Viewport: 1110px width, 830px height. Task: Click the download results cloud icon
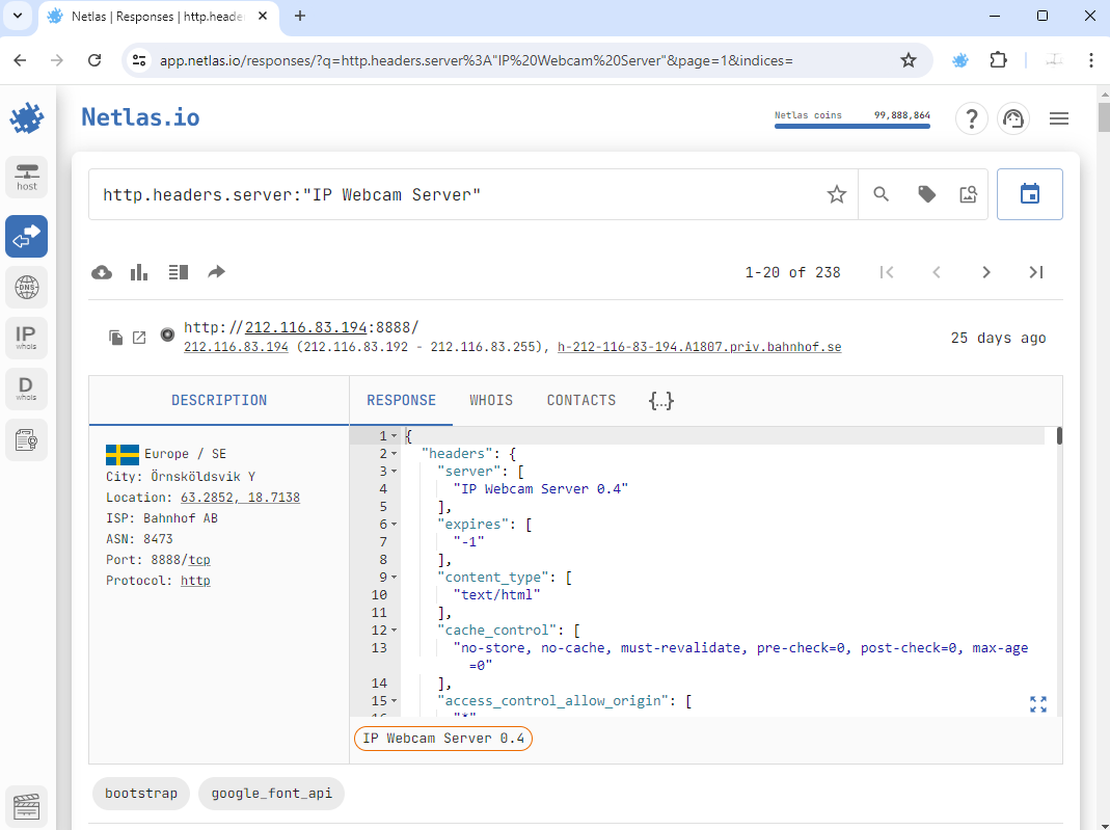click(x=102, y=272)
